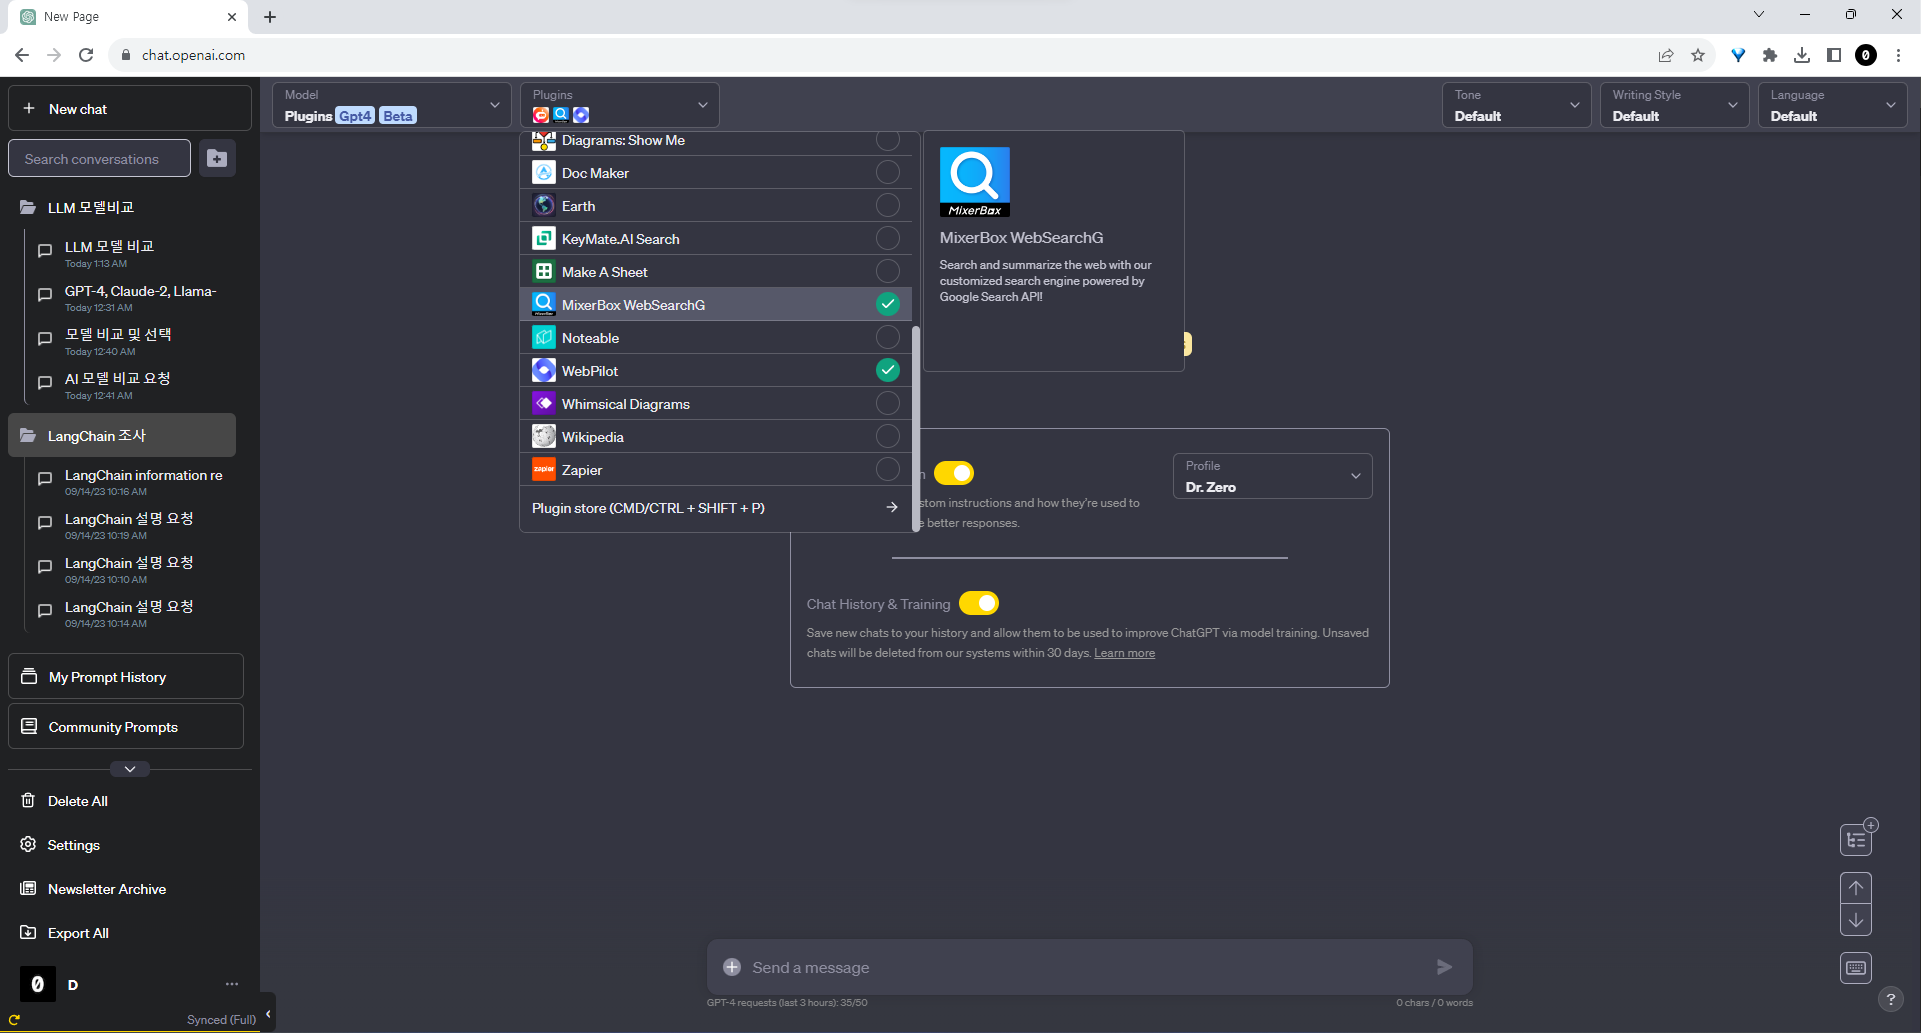Image resolution: width=1921 pixels, height=1033 pixels.
Task: Click the KeyMate.AI Search plugin icon
Action: point(543,239)
